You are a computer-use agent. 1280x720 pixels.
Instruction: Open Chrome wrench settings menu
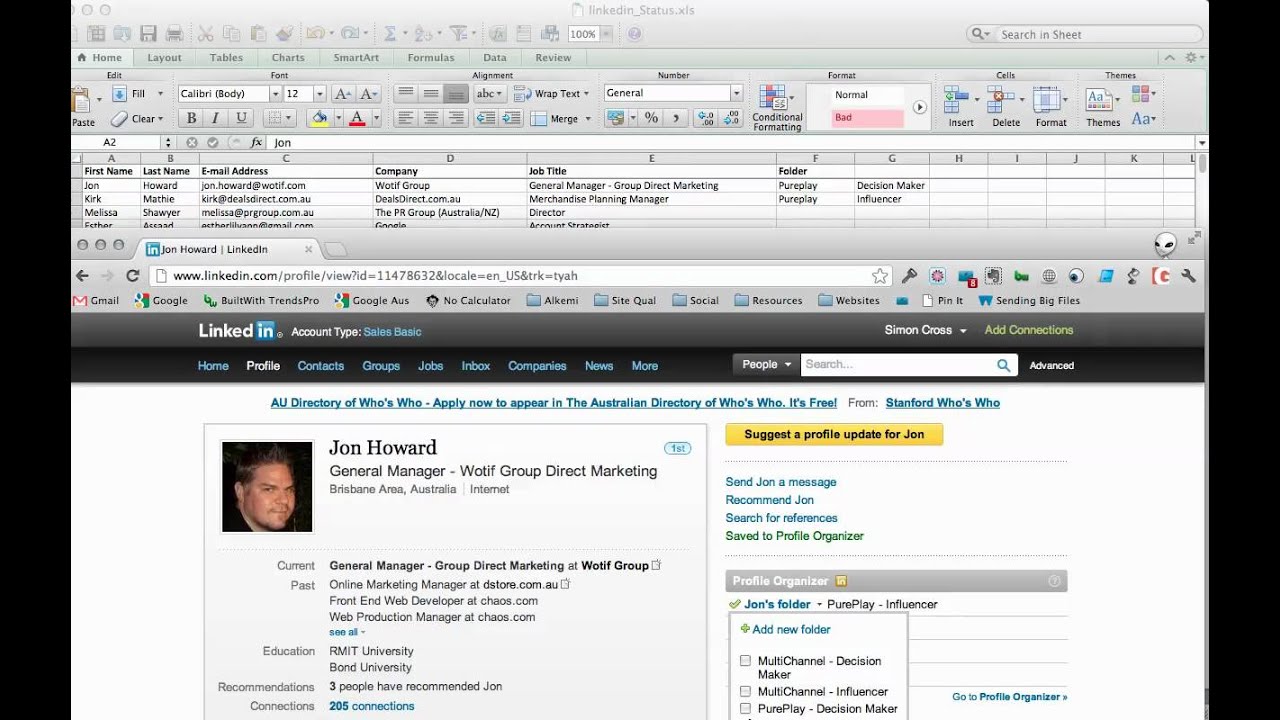[1189, 276]
